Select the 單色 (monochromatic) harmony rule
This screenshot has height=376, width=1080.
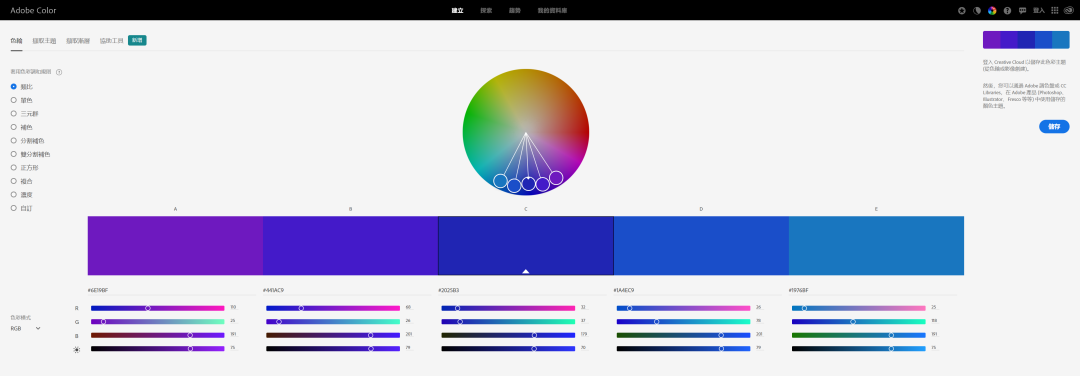[x=21, y=100]
